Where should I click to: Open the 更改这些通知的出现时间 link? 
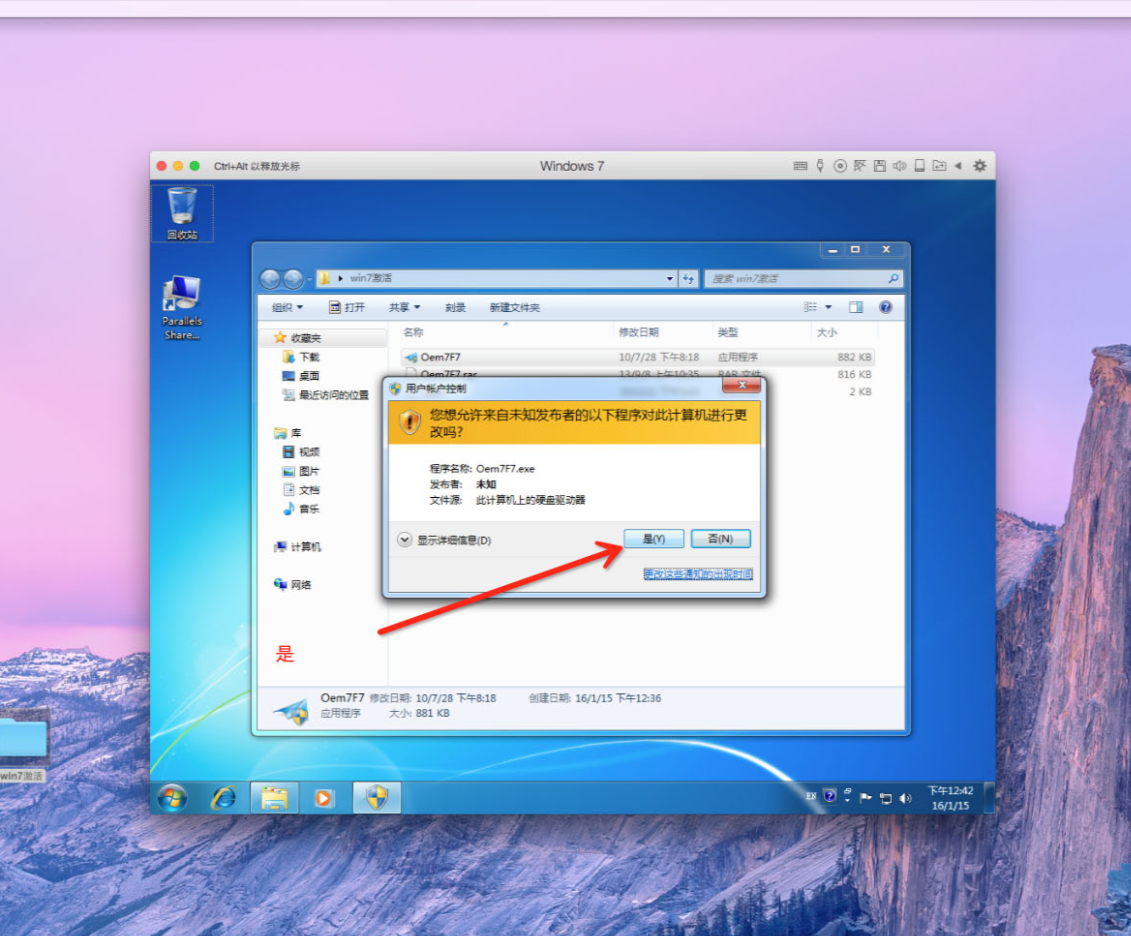coord(697,574)
